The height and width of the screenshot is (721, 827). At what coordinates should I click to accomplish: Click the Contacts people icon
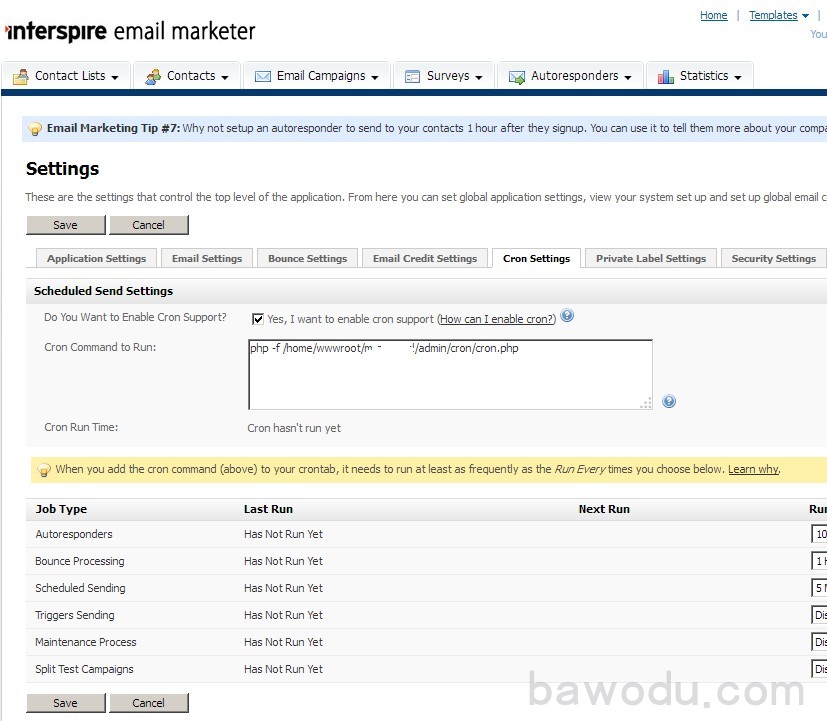click(153, 77)
